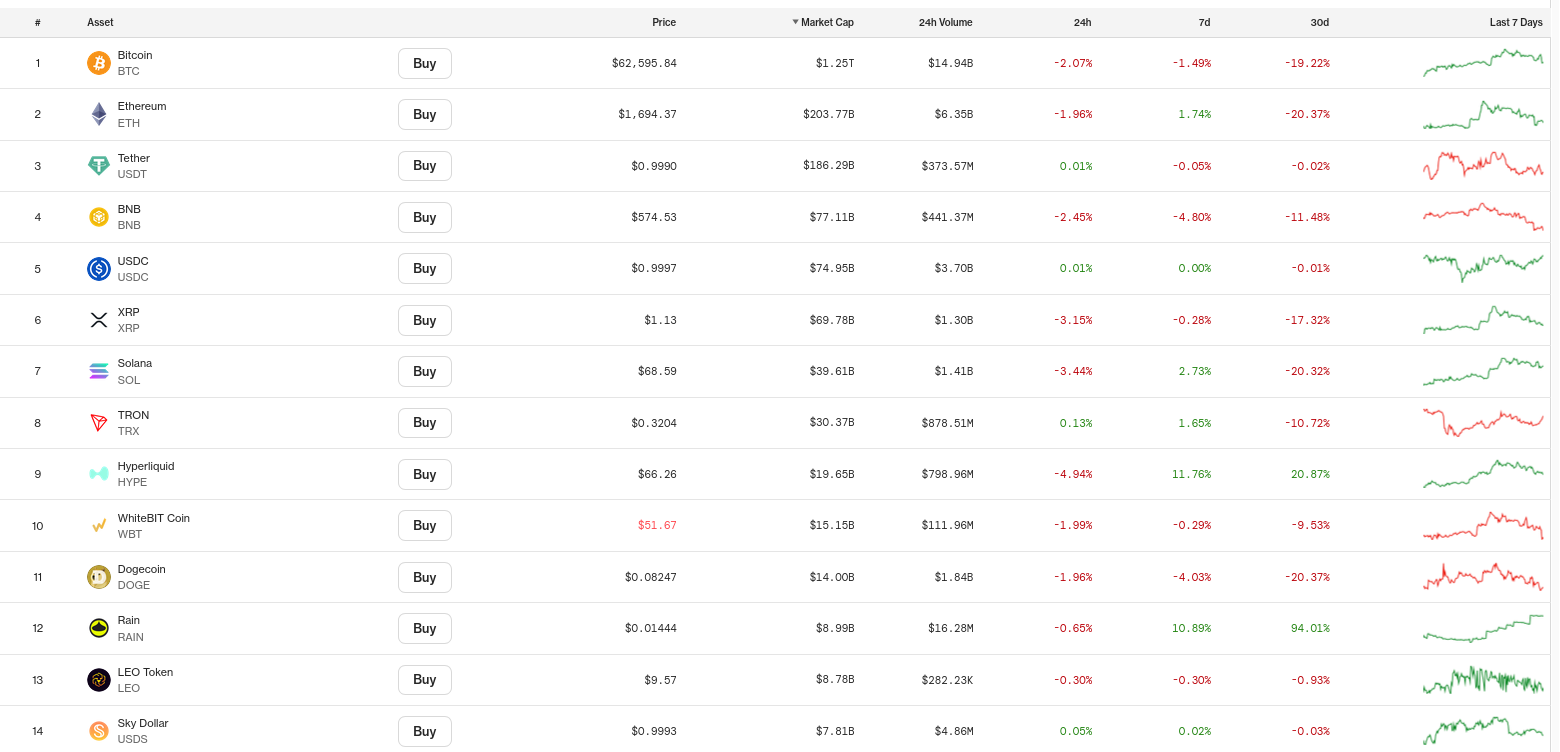This screenshot has width=1560, height=752.
Task: Click the Solana striped logo icon
Action: point(99,371)
